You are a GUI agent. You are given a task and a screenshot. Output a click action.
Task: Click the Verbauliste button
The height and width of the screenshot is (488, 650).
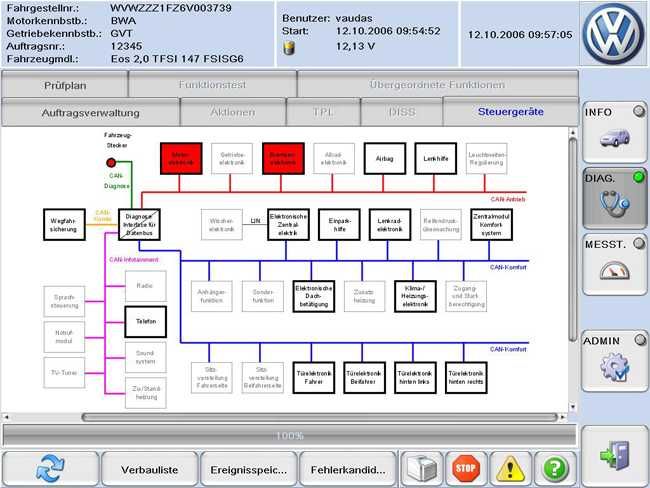tap(149, 470)
